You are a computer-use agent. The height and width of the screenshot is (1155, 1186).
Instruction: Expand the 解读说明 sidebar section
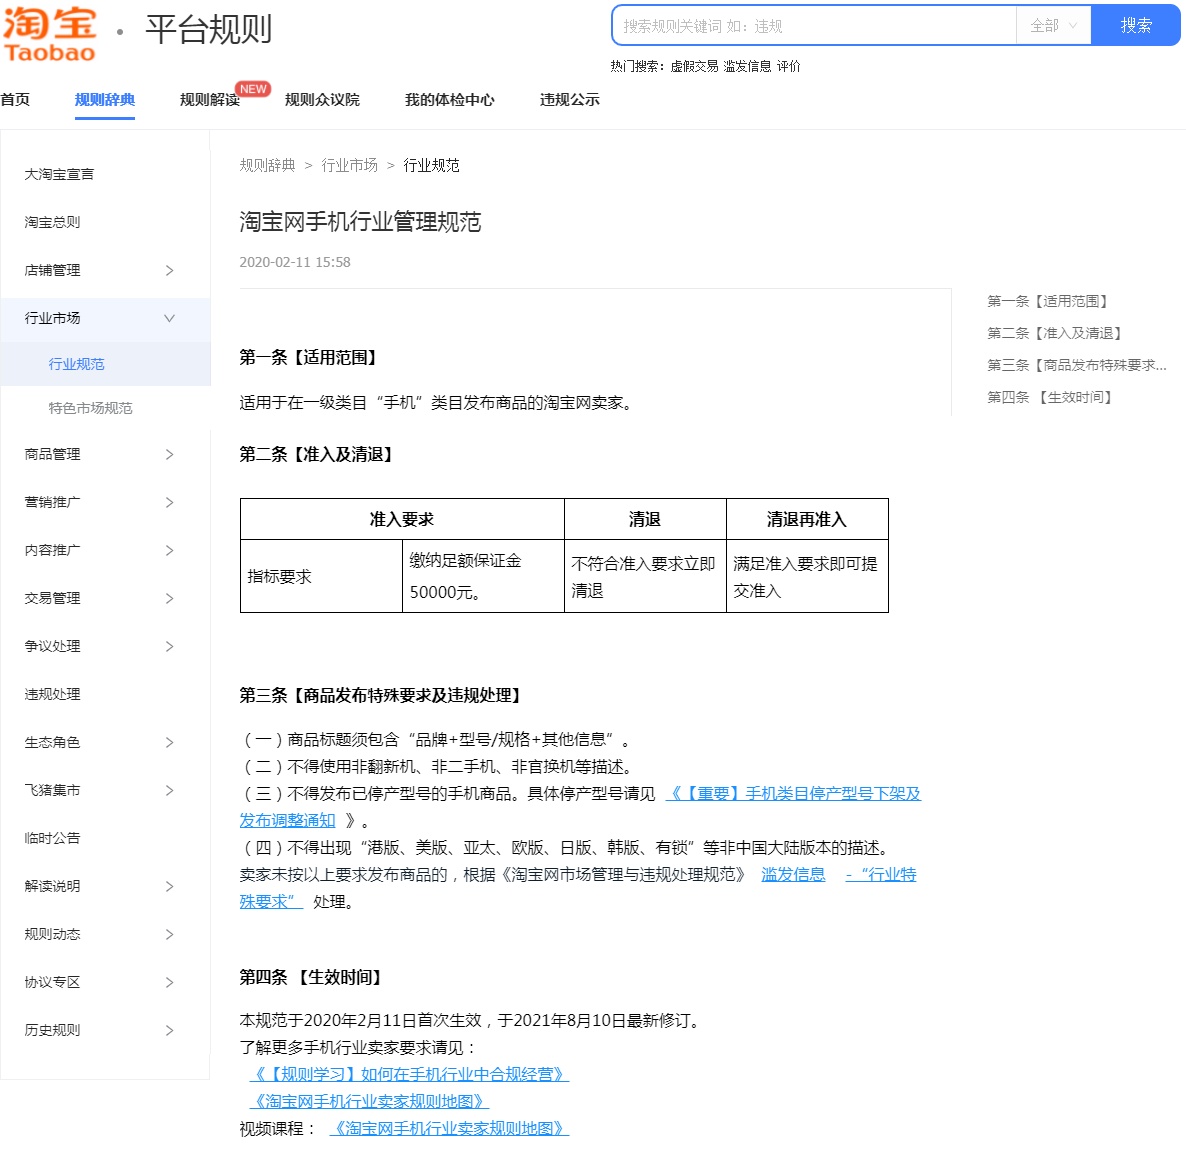coord(105,886)
